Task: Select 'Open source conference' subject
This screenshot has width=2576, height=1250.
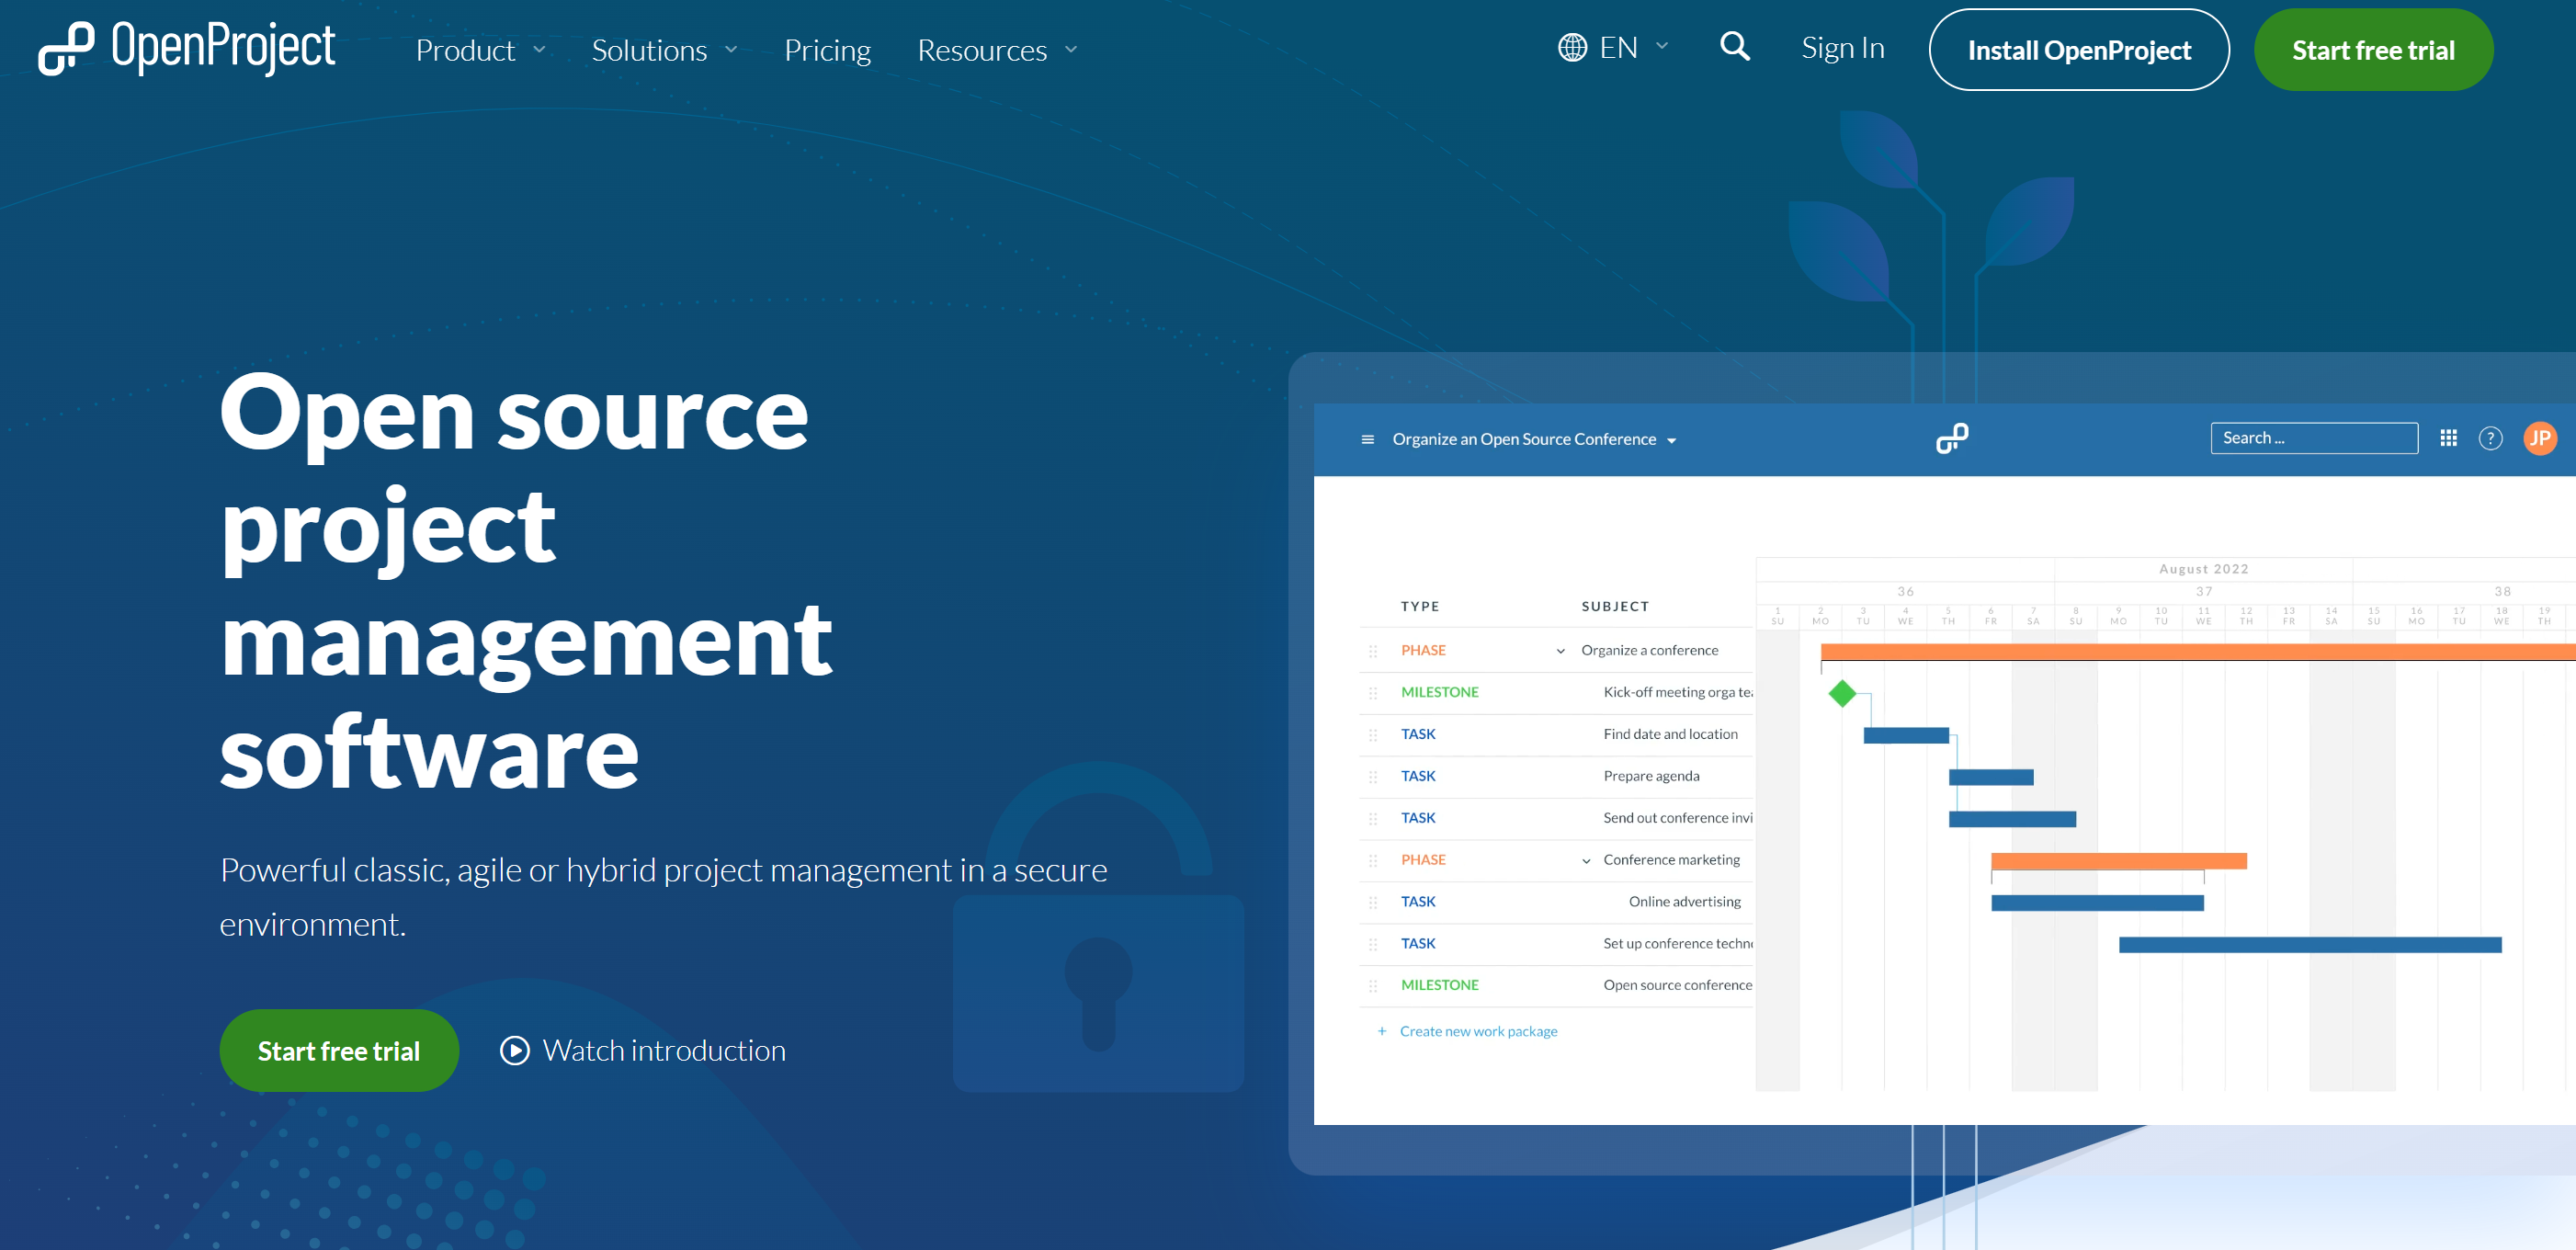Action: point(1677,985)
